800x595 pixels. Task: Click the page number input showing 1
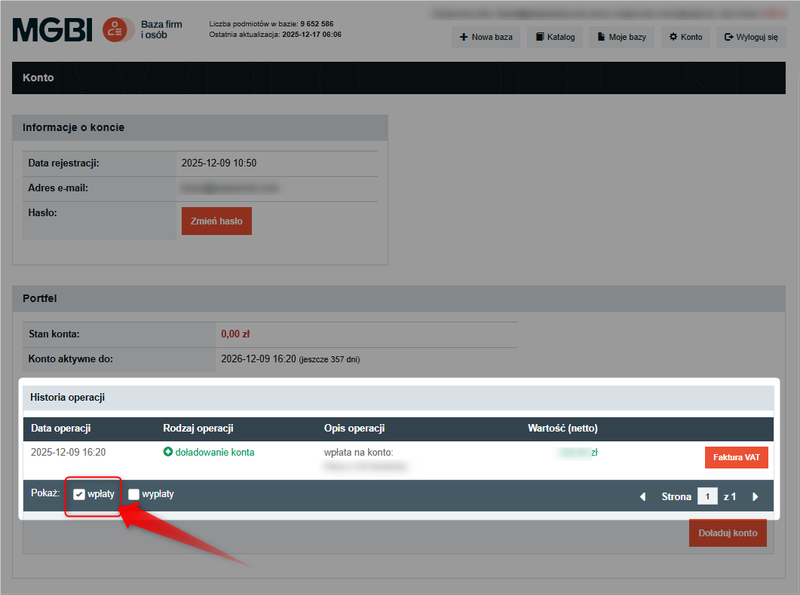708,496
